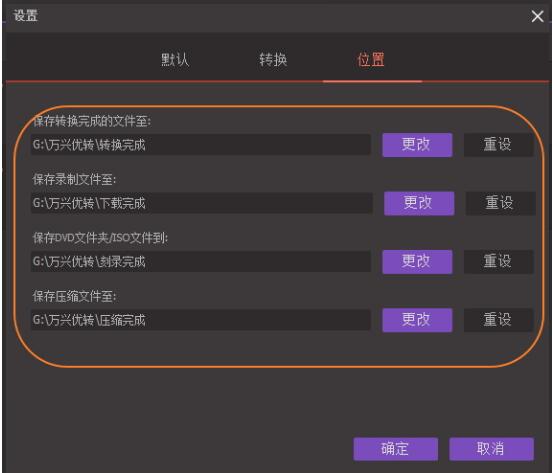Click 重设 for converted files folder
Viewport: 553px width, 473px height.
498,145
